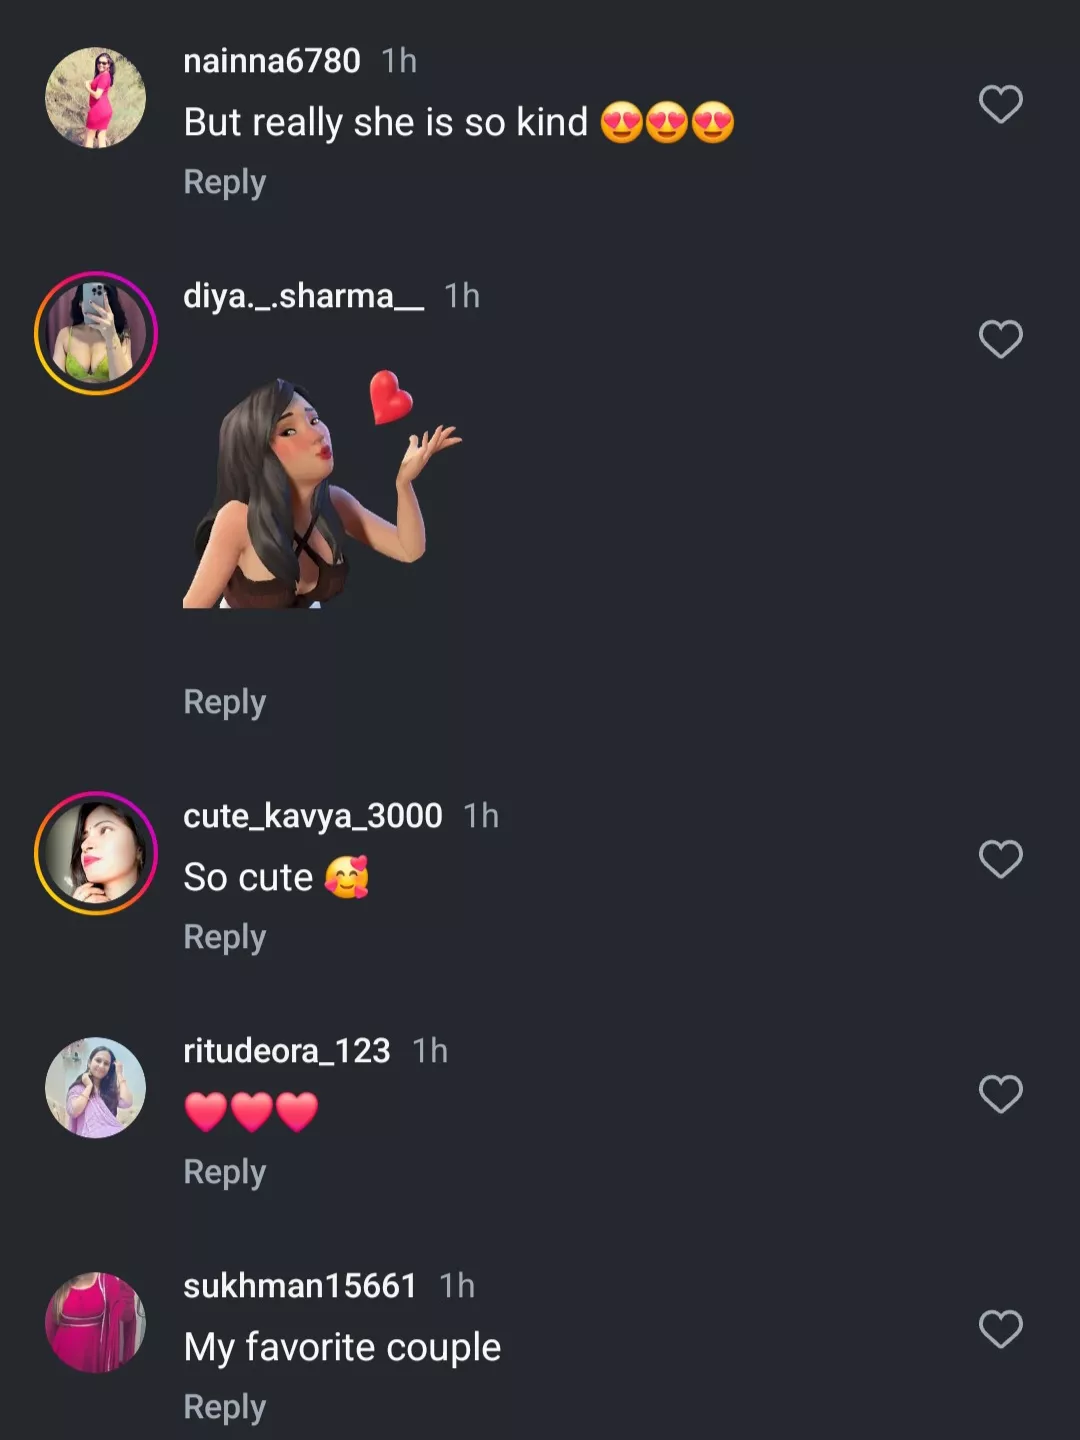Like the "So cute" comment
The width and height of the screenshot is (1080, 1440).
[x=1000, y=859]
